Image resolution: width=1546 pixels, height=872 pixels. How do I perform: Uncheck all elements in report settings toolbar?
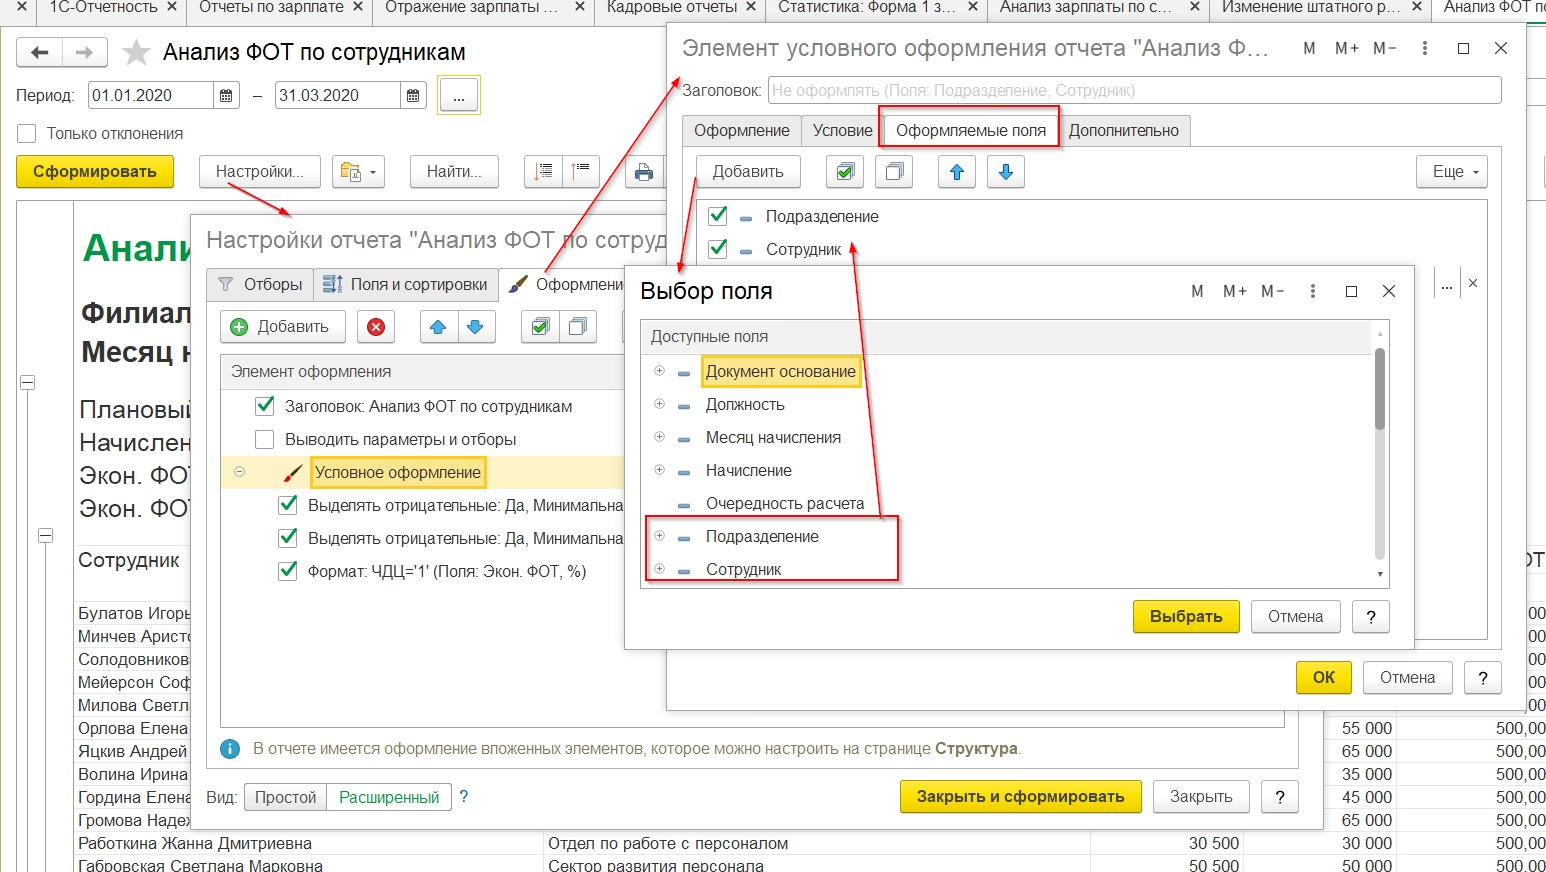578,327
